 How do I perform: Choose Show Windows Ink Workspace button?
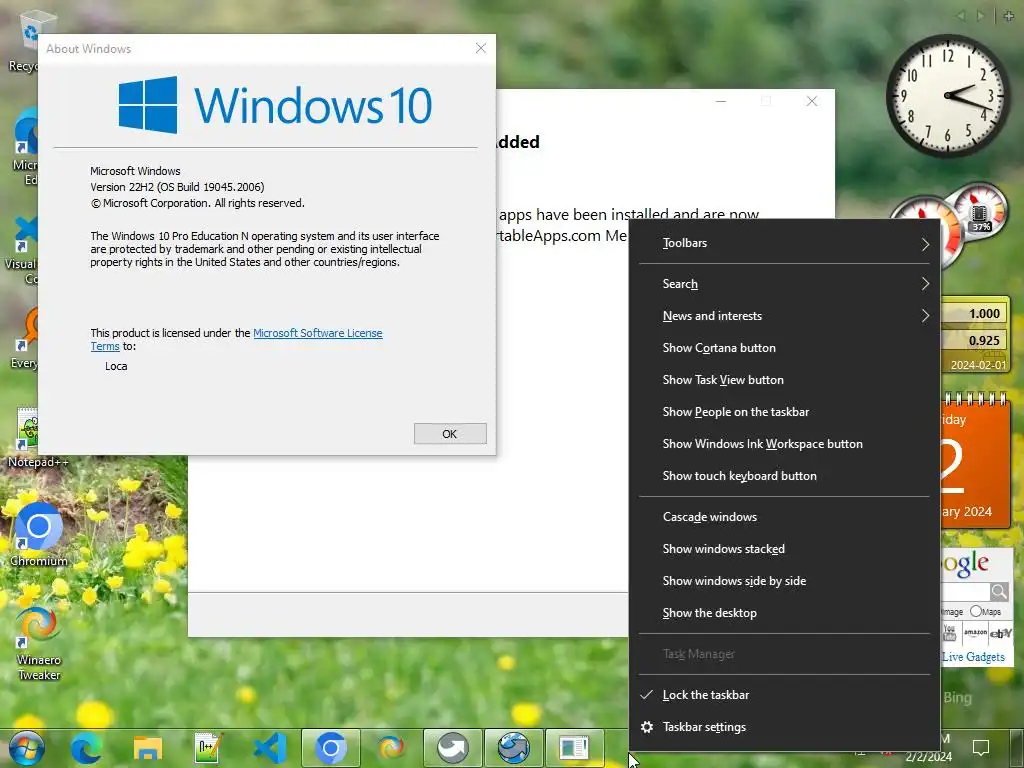click(784, 444)
